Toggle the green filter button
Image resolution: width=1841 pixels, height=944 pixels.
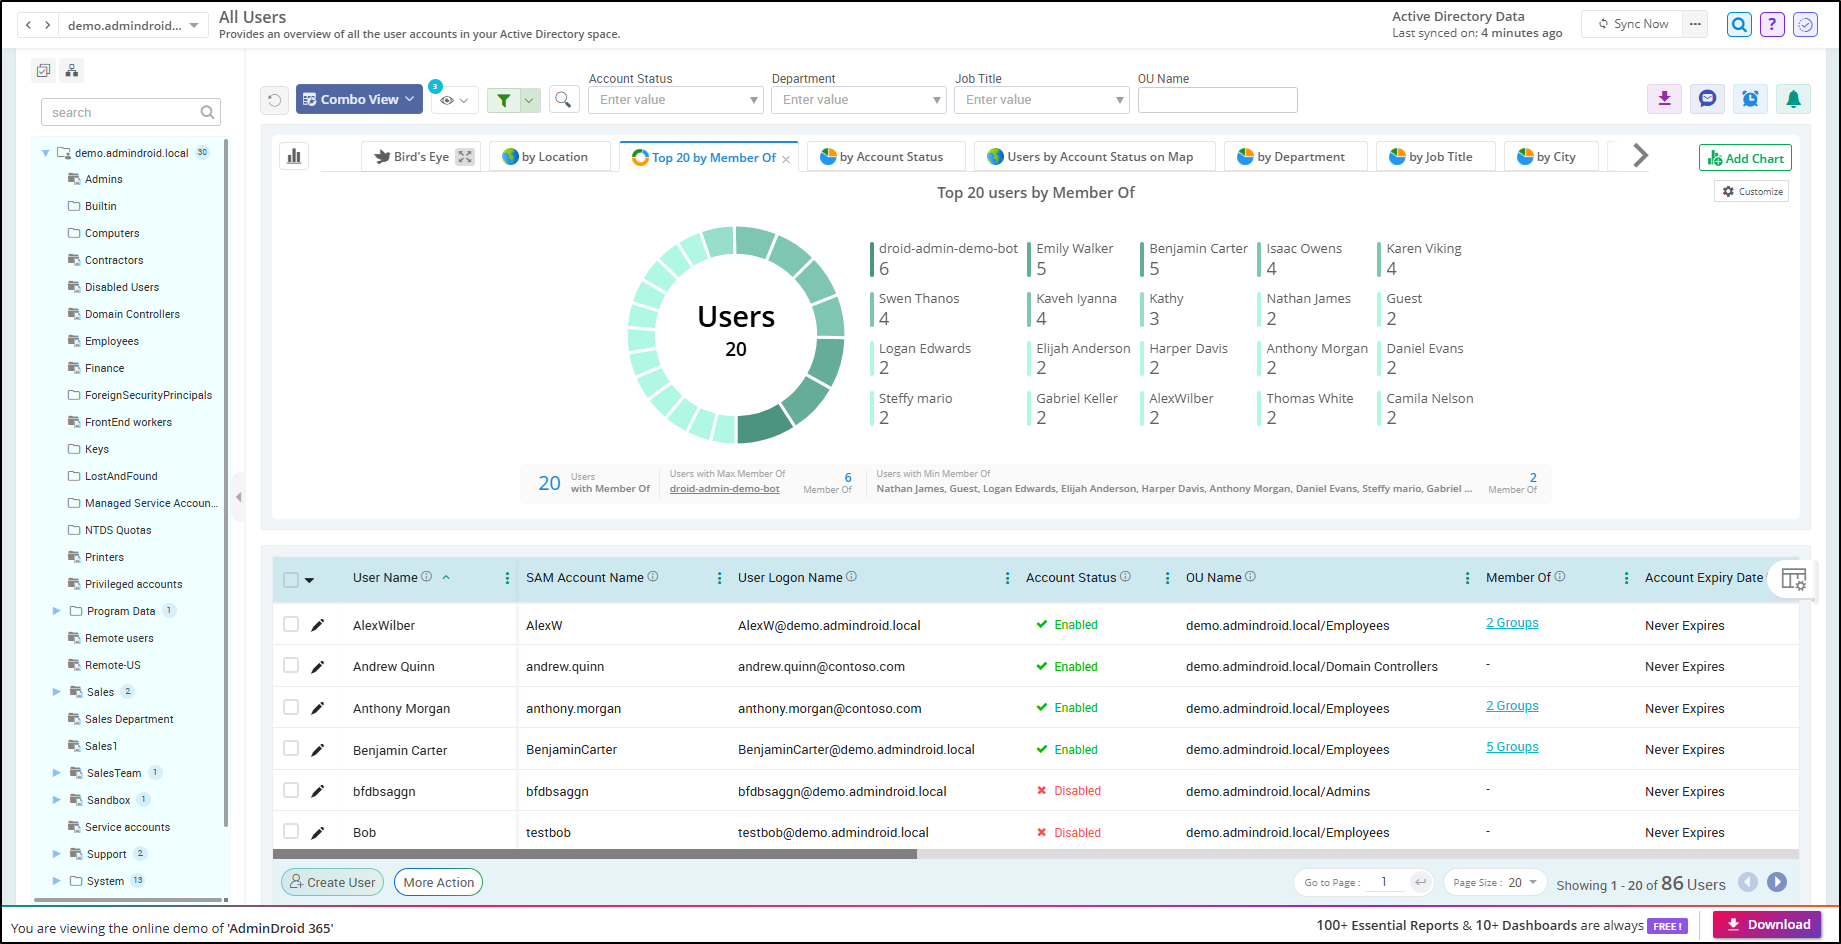click(504, 100)
